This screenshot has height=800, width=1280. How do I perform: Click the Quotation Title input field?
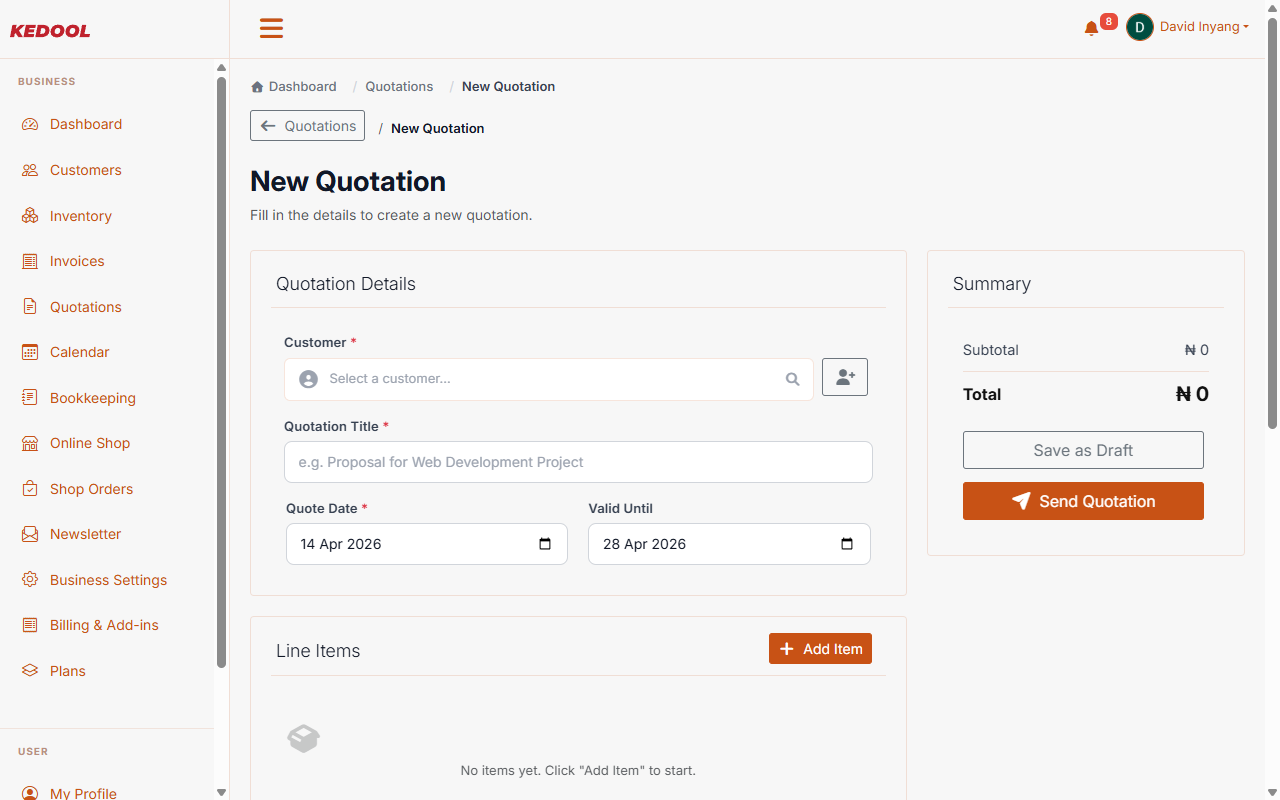(578, 462)
